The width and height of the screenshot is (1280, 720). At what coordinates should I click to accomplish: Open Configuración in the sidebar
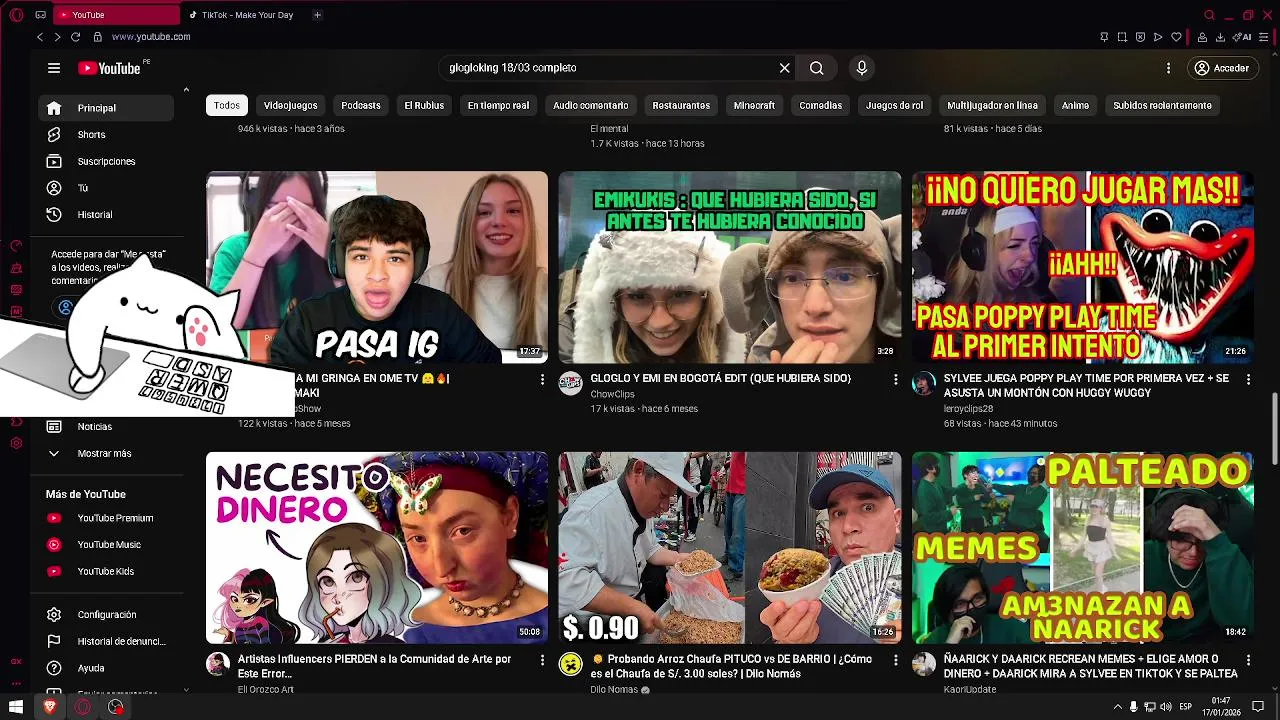click(106, 615)
